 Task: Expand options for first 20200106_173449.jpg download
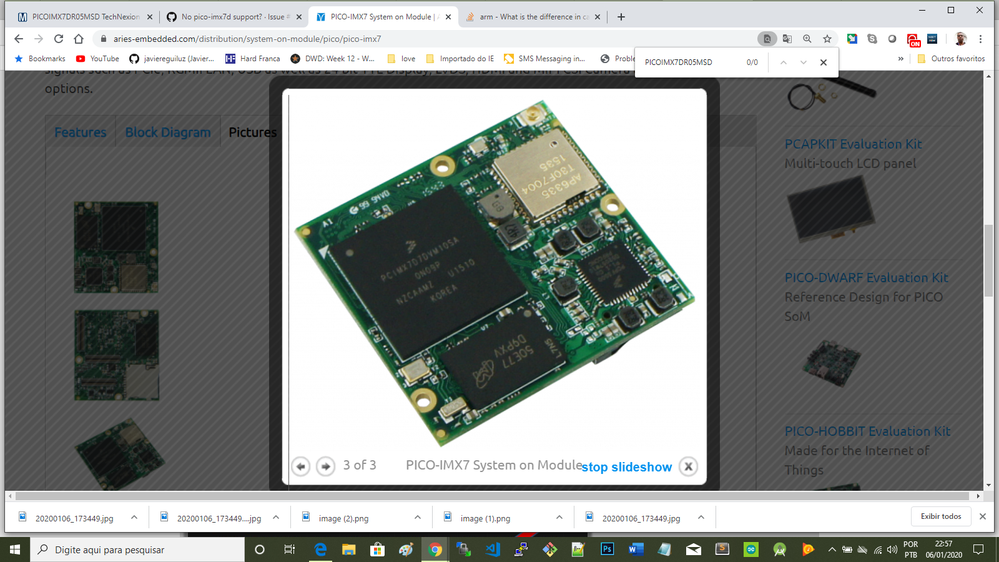(134, 518)
